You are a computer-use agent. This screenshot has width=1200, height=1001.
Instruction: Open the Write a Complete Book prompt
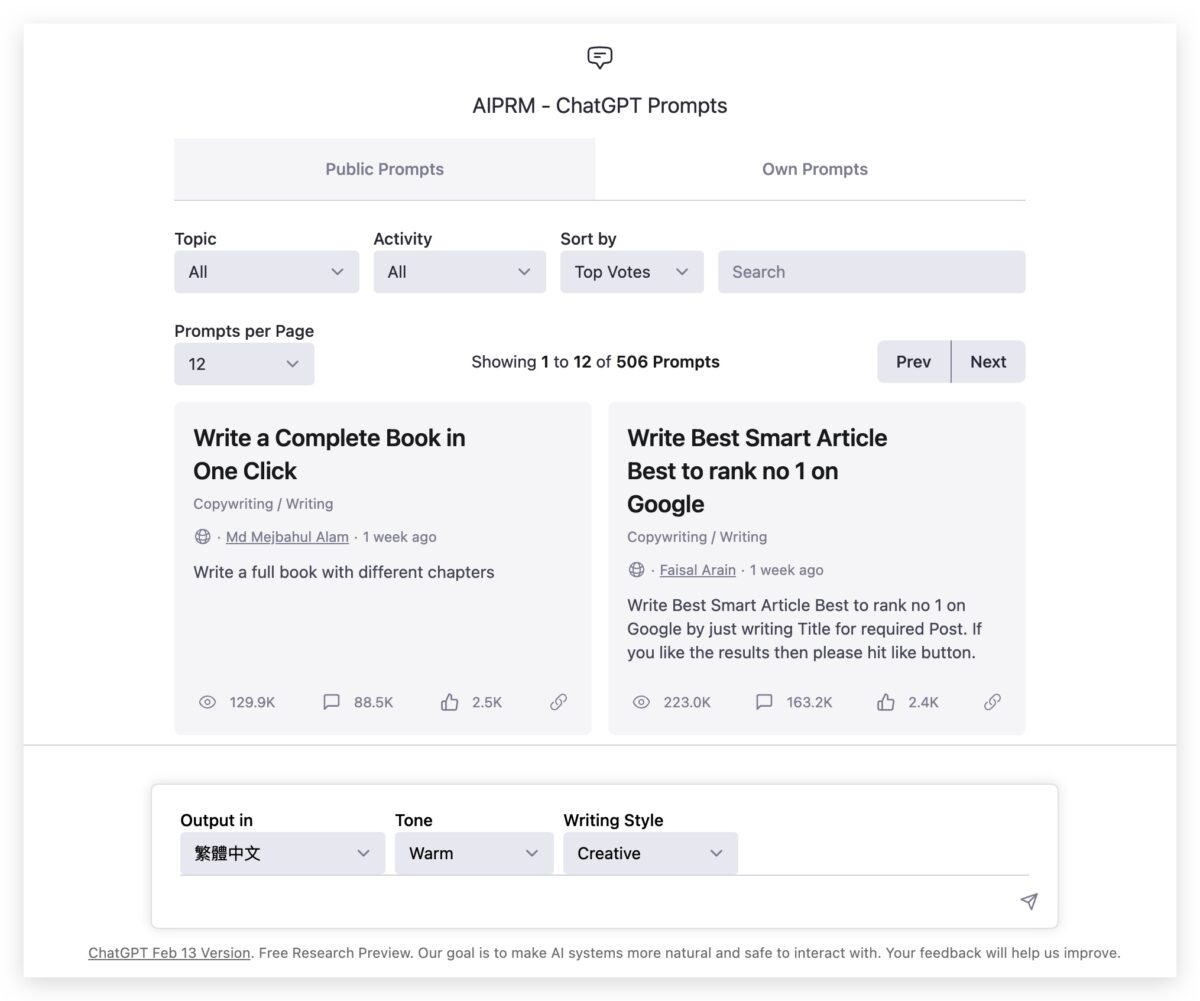(329, 454)
